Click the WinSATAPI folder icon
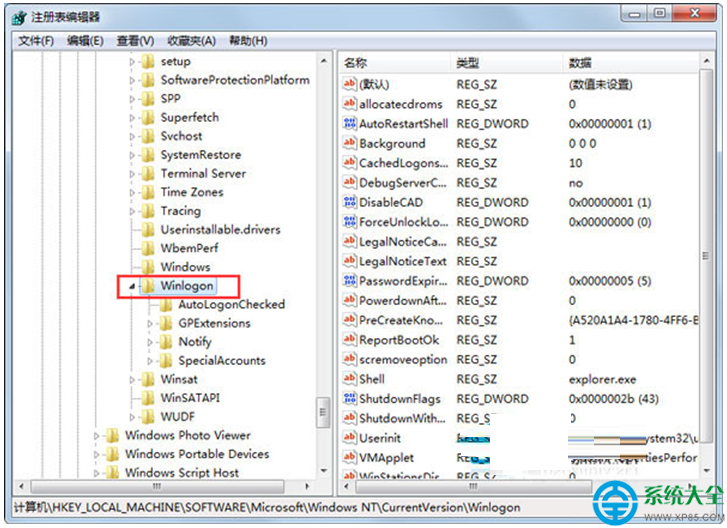This screenshot has width=727, height=528. click(148, 398)
